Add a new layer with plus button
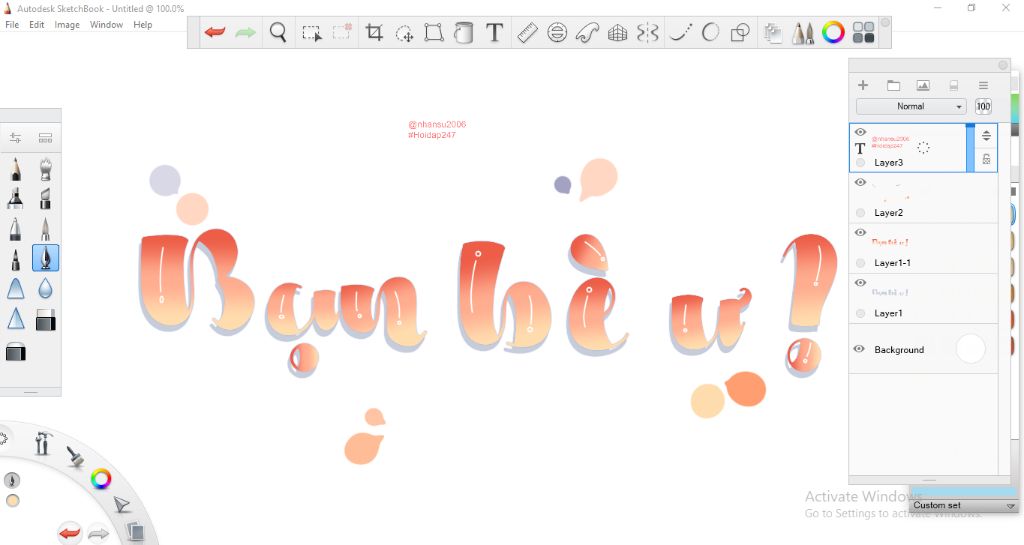The image size is (1024, 545). (863, 86)
